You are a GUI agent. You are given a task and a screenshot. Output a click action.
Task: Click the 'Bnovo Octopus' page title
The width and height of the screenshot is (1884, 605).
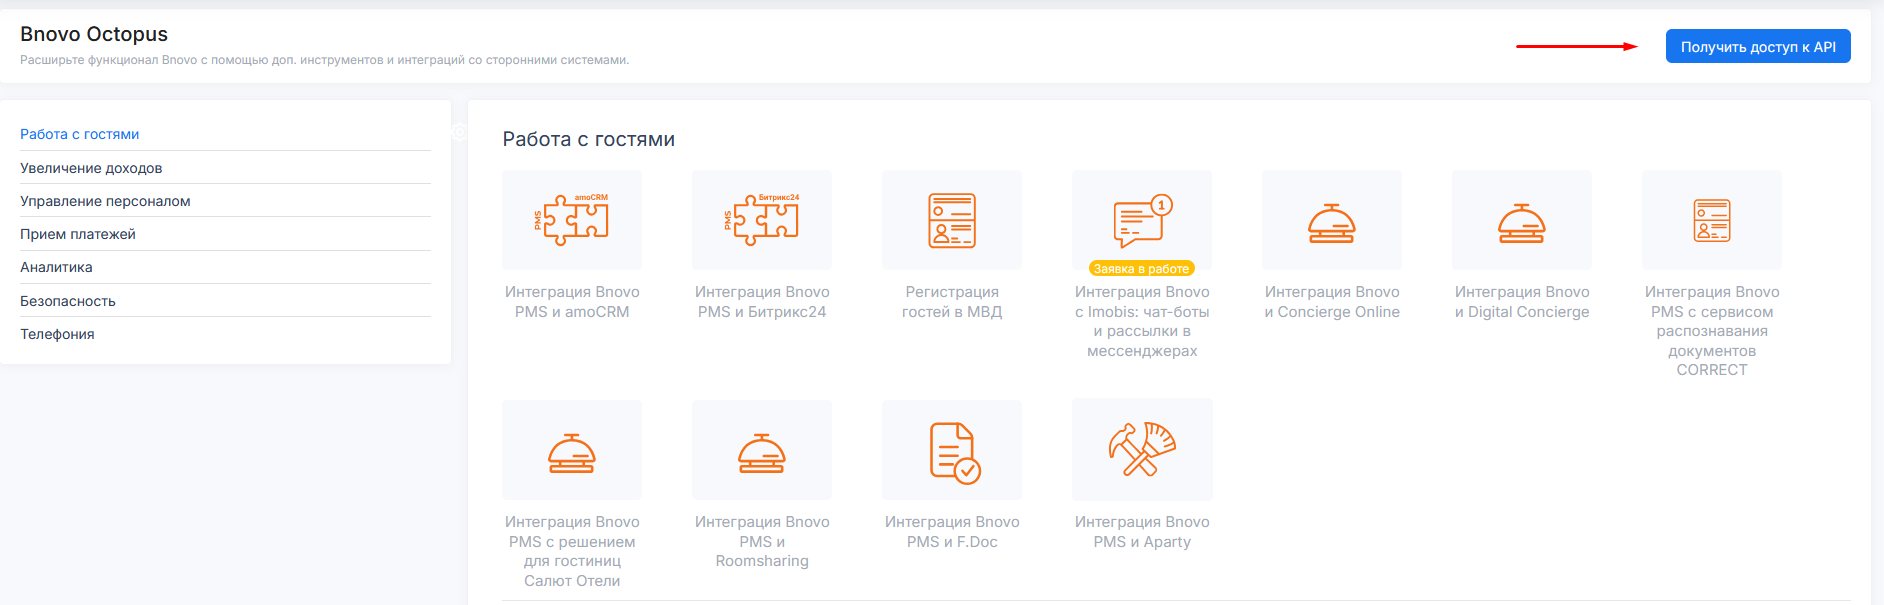click(94, 34)
